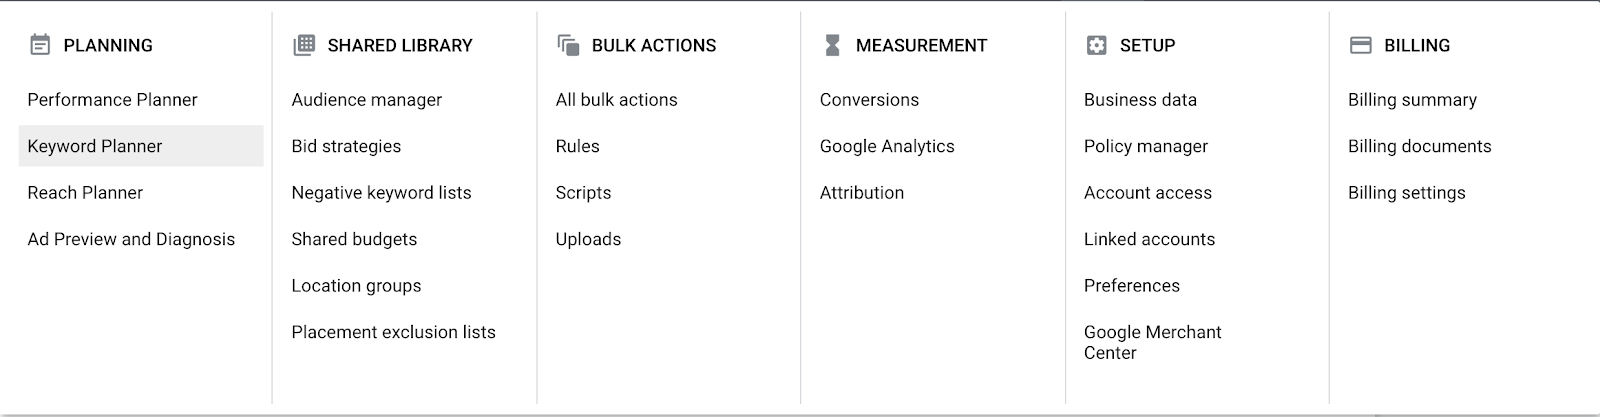Image resolution: width=1600 pixels, height=417 pixels.
Task: Open Google Merchant Center
Action: [1152, 342]
